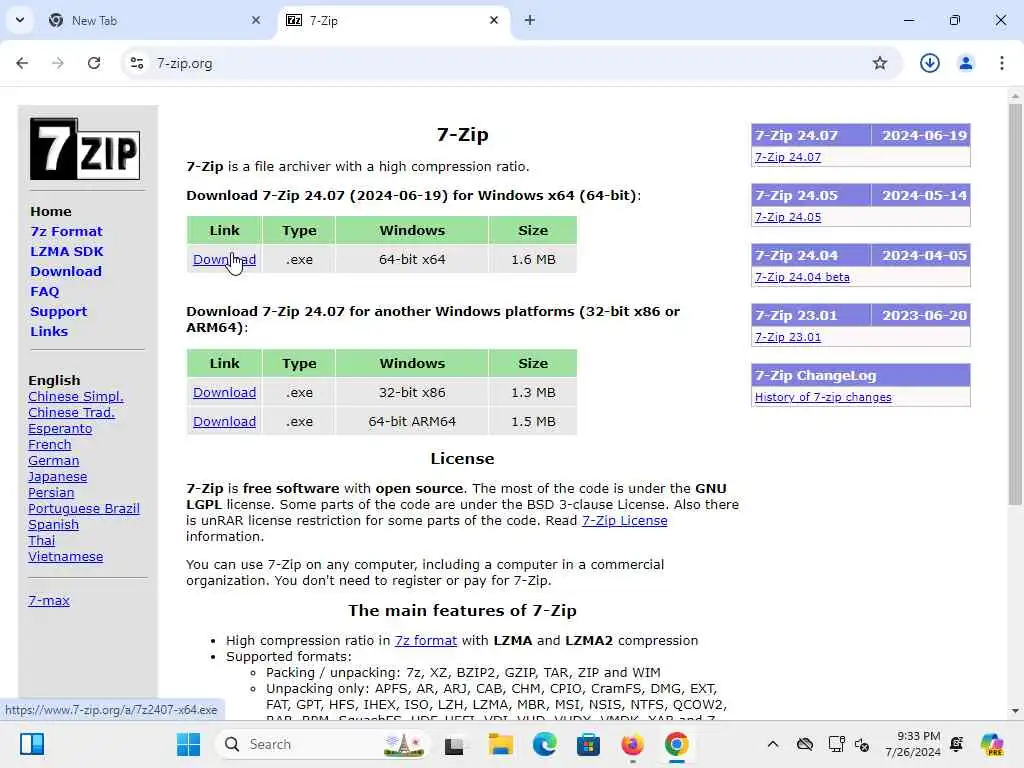Open the Copilot preview icon on the taskbar
The width and height of the screenshot is (1024, 768).
(x=992, y=744)
